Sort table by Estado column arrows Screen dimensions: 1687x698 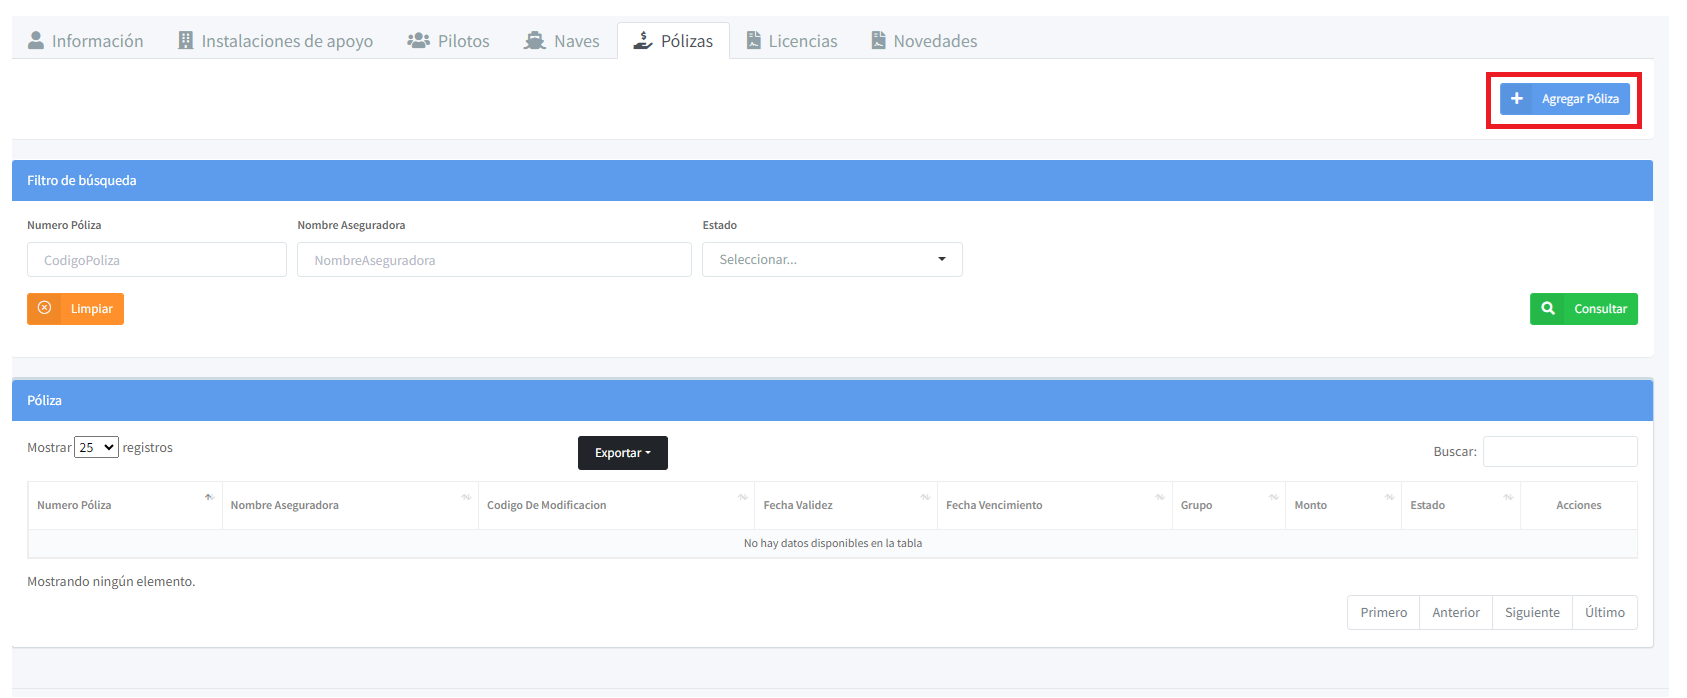pos(1508,497)
